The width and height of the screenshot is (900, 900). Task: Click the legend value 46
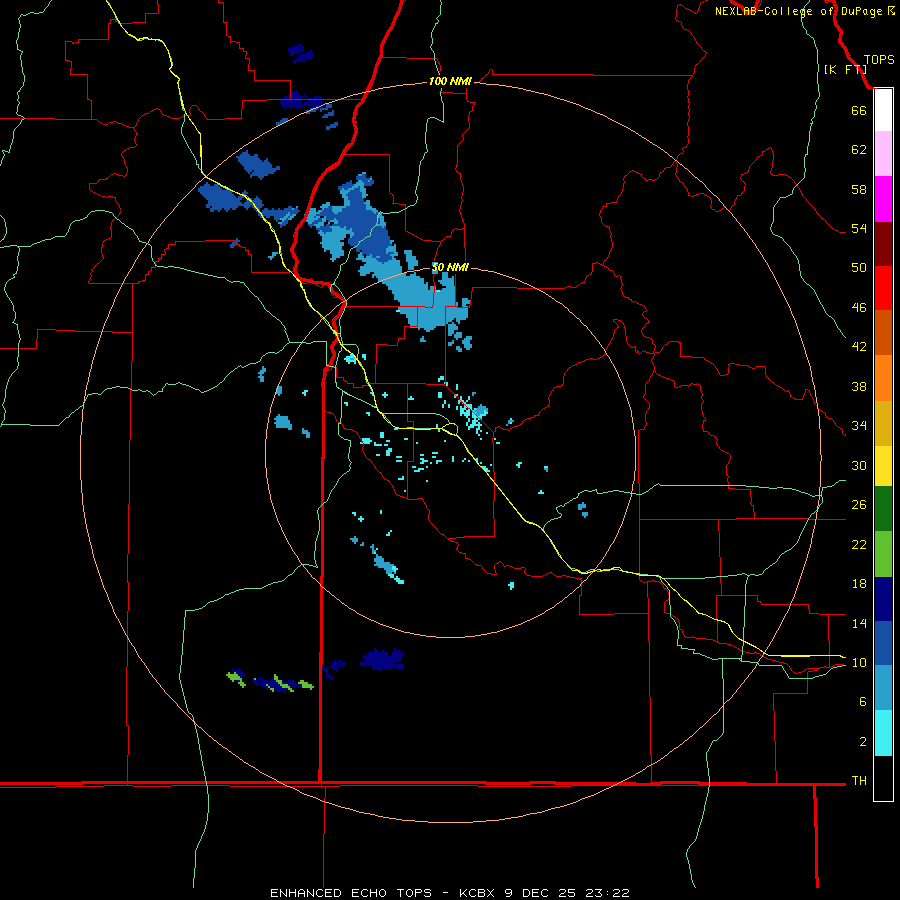click(859, 308)
